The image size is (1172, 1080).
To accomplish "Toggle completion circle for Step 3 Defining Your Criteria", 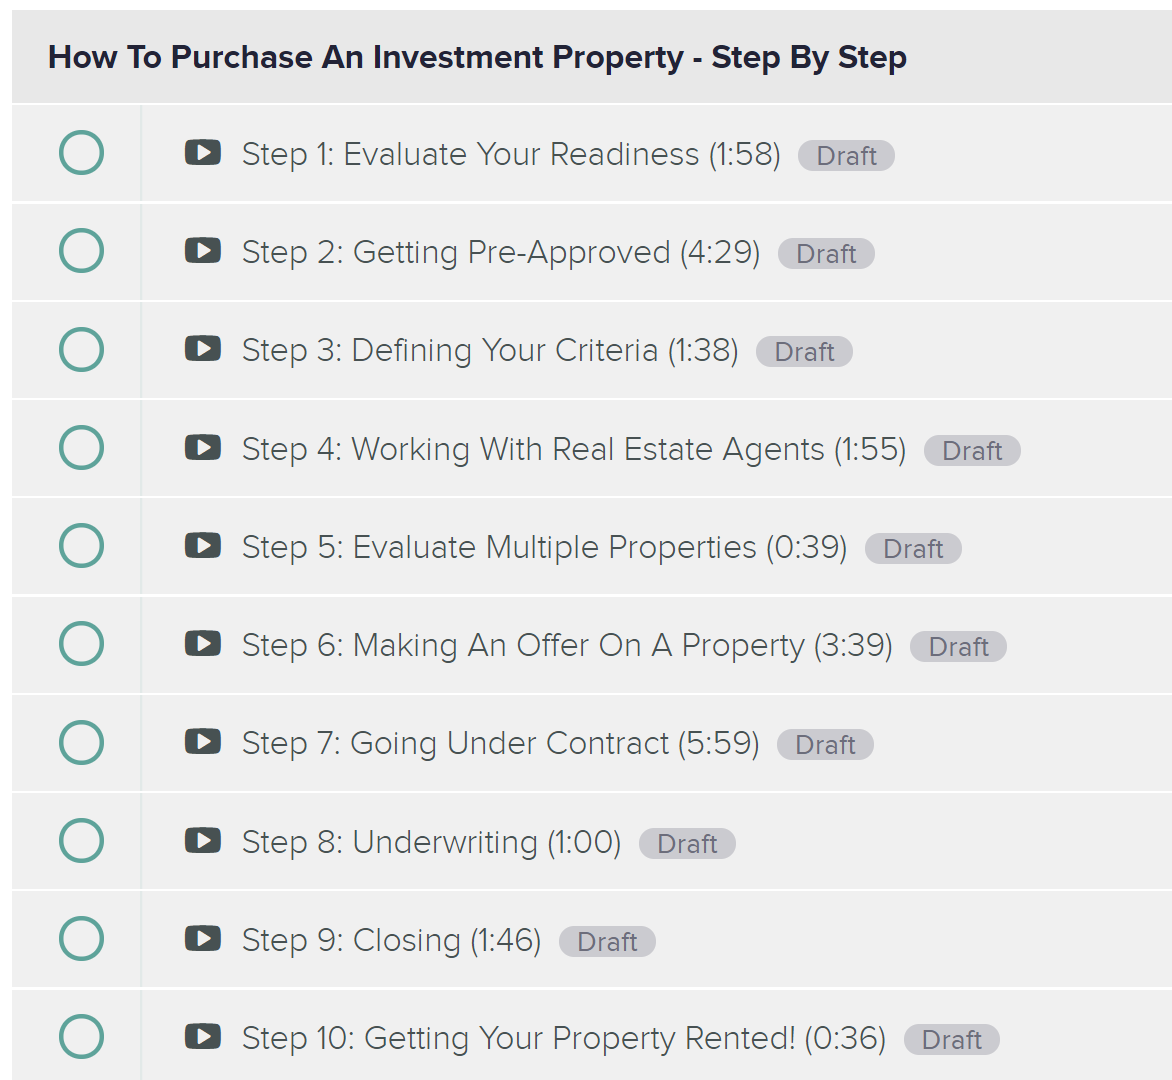I will 81,349.
